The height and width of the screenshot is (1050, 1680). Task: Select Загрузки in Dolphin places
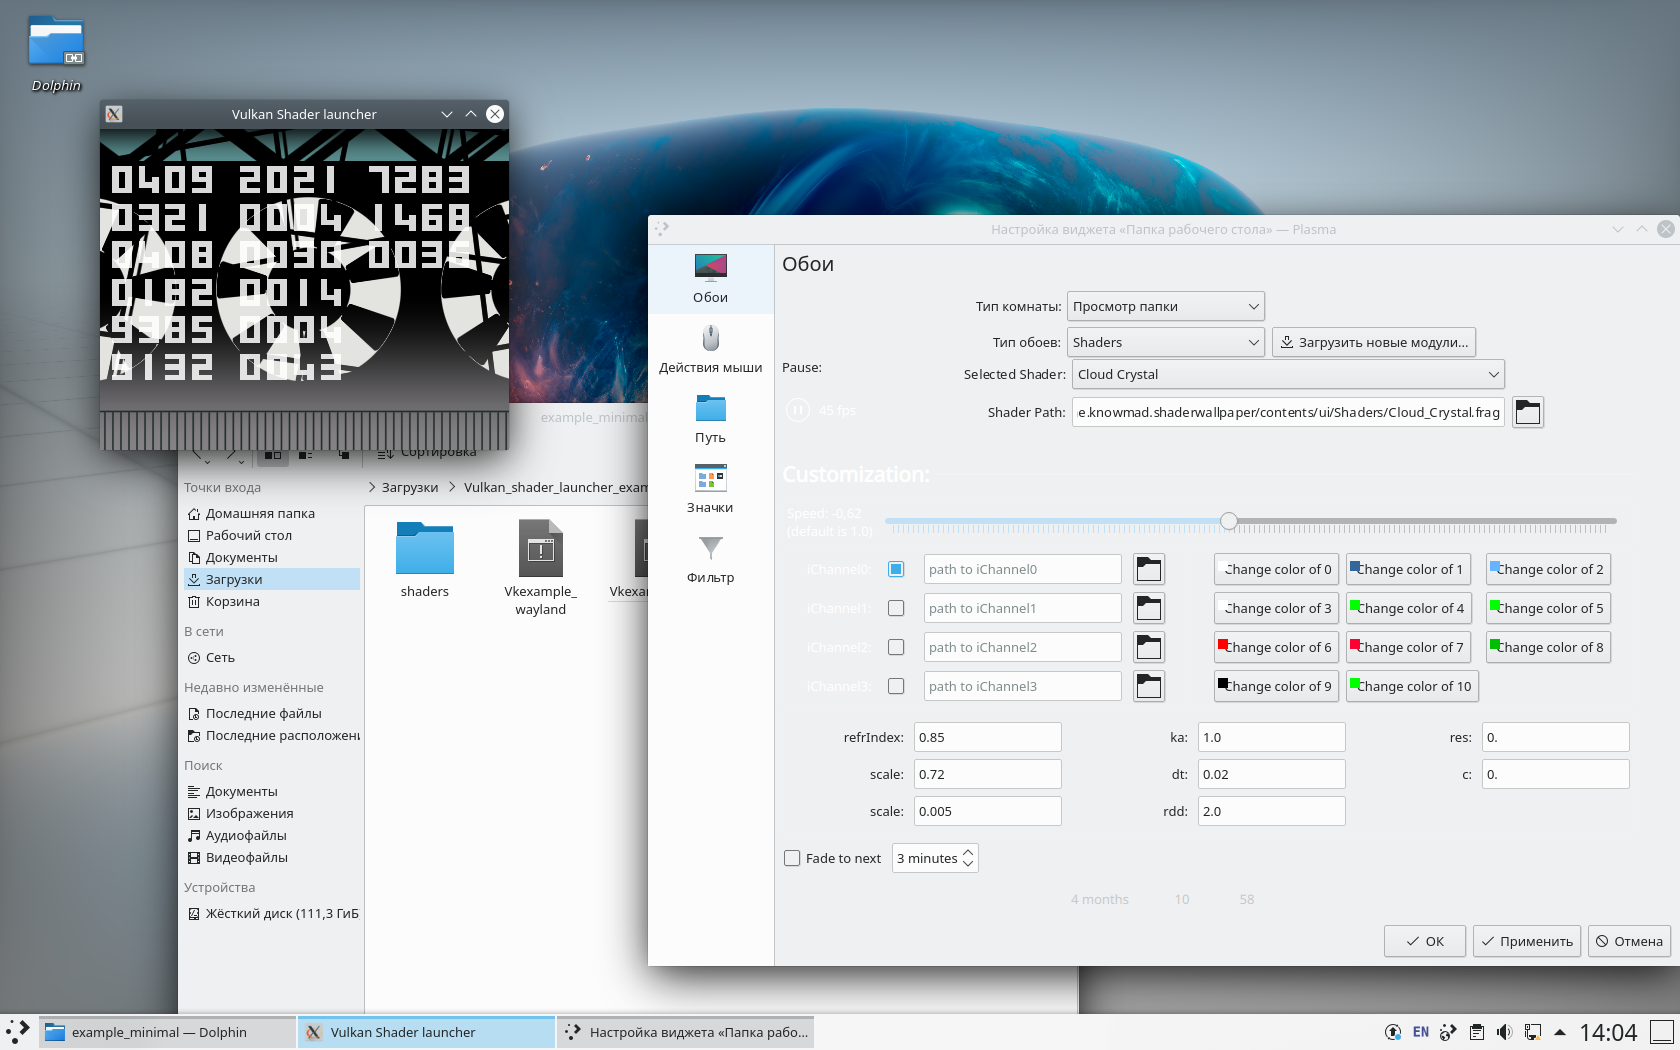pyautogui.click(x=272, y=579)
